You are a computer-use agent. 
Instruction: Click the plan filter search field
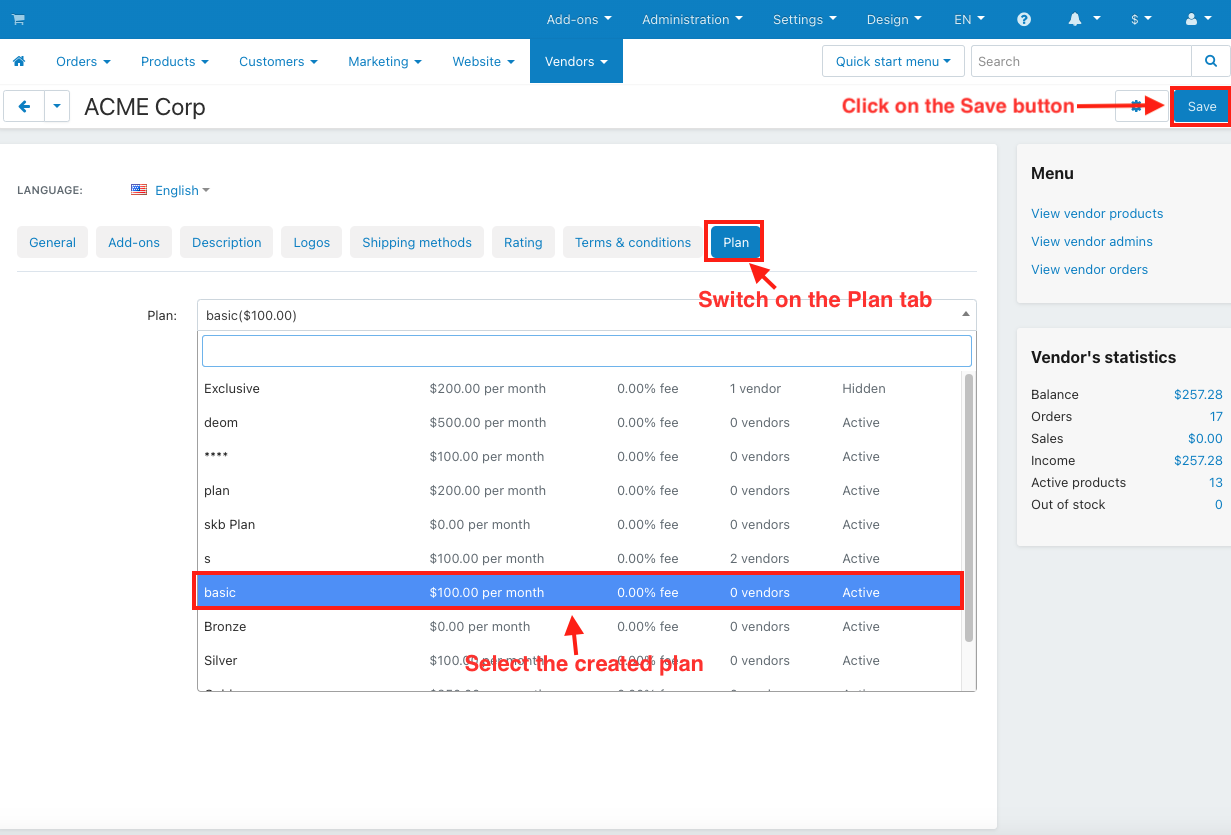tap(586, 351)
